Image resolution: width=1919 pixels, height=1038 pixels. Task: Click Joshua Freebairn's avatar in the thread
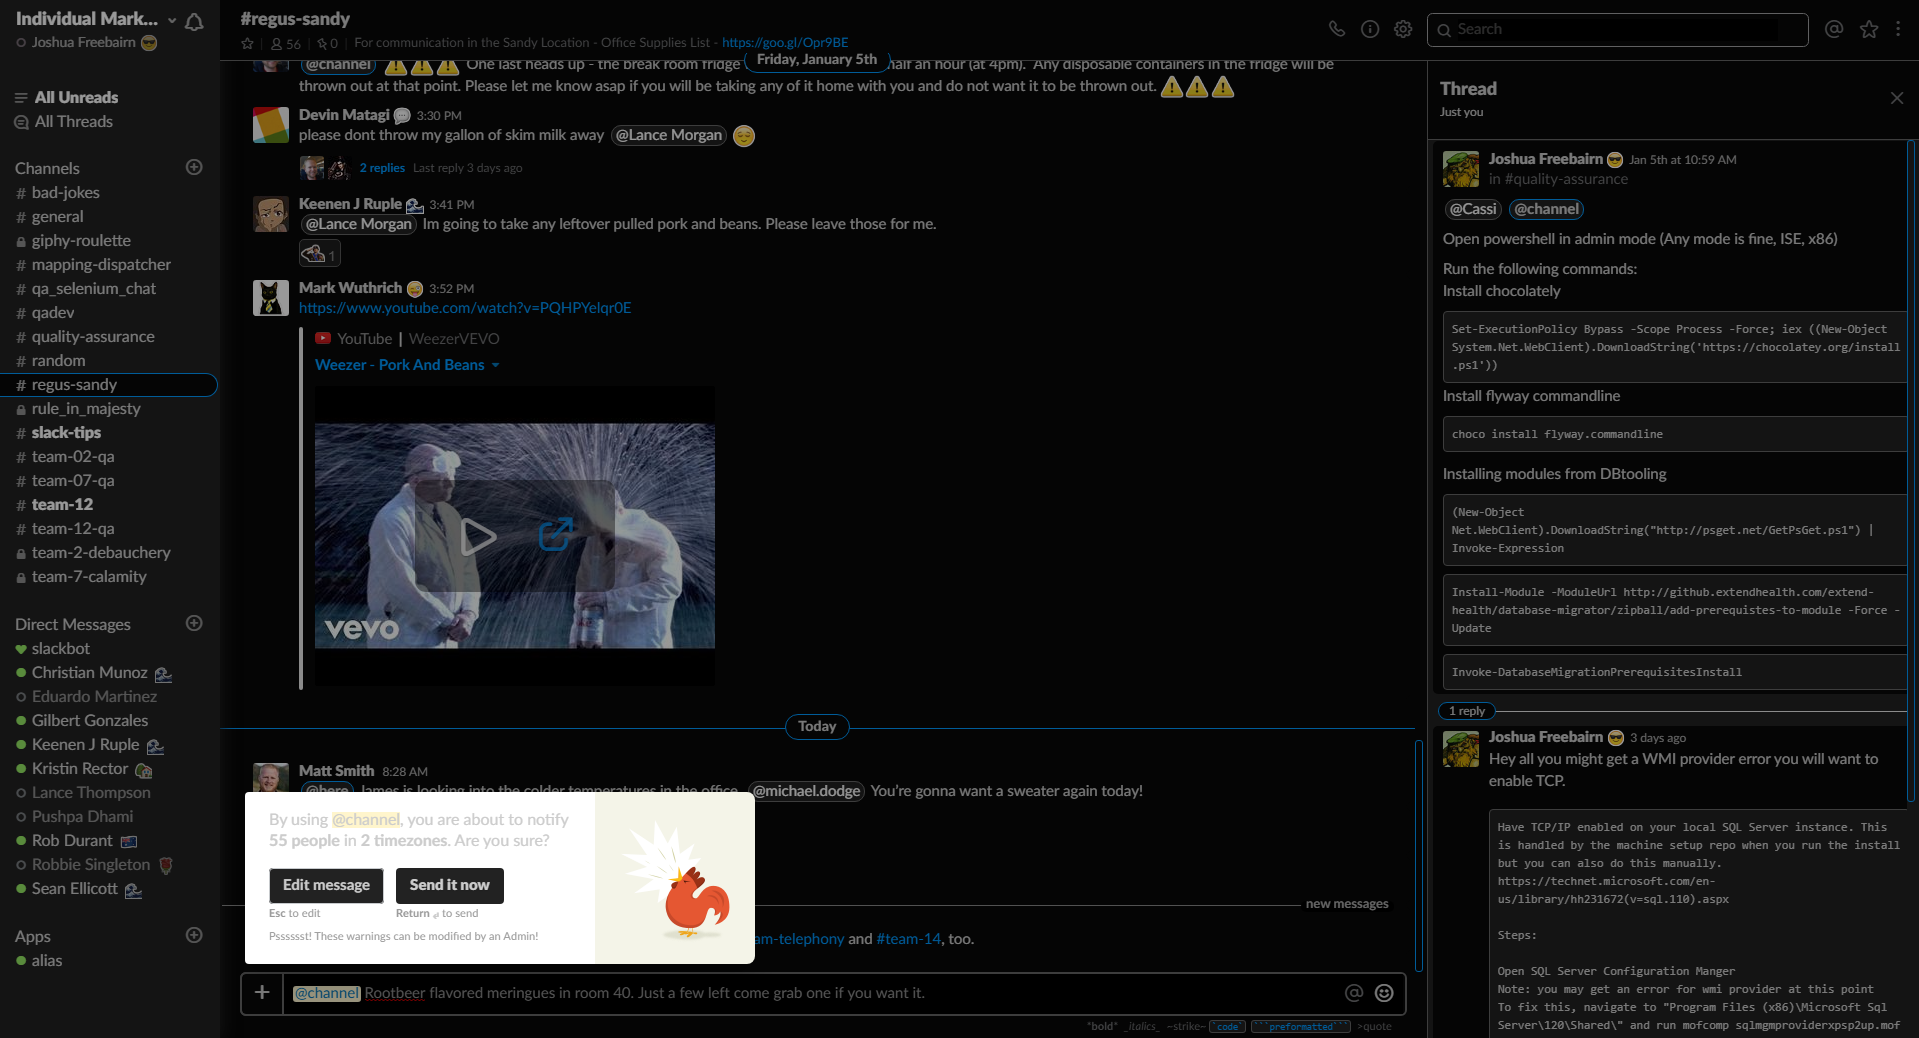[x=1461, y=169]
